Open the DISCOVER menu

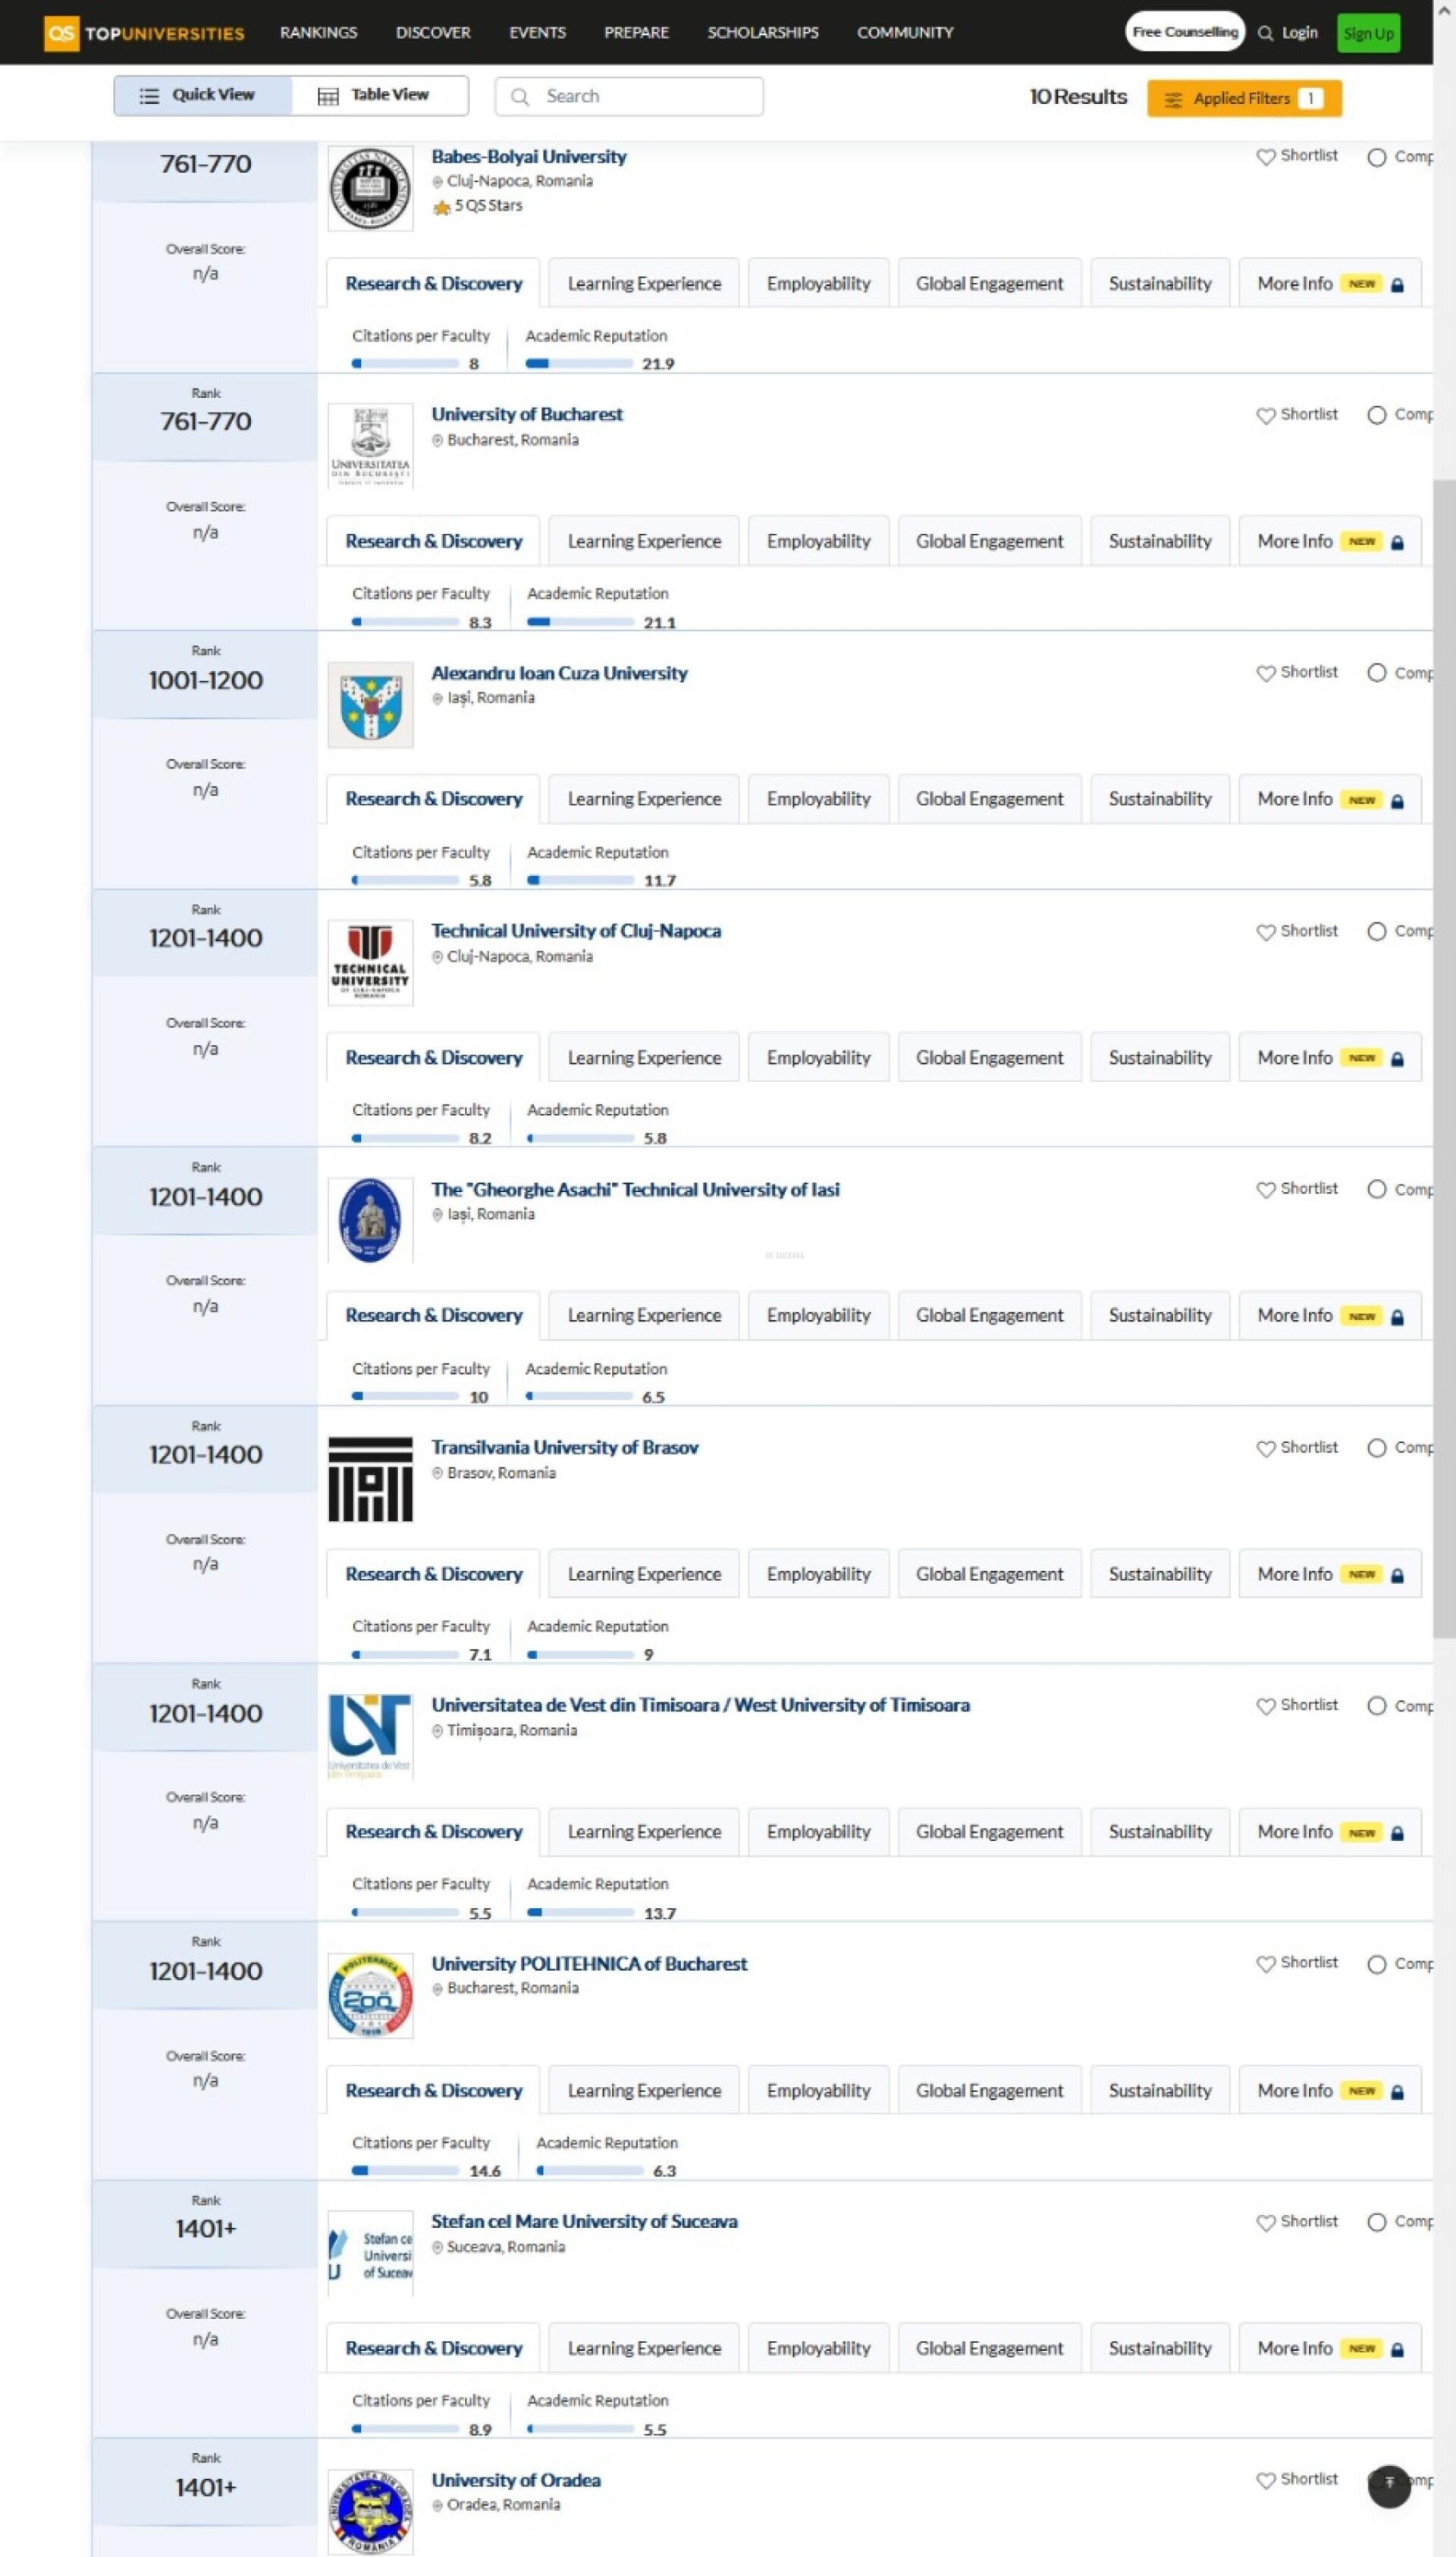pyautogui.click(x=433, y=33)
